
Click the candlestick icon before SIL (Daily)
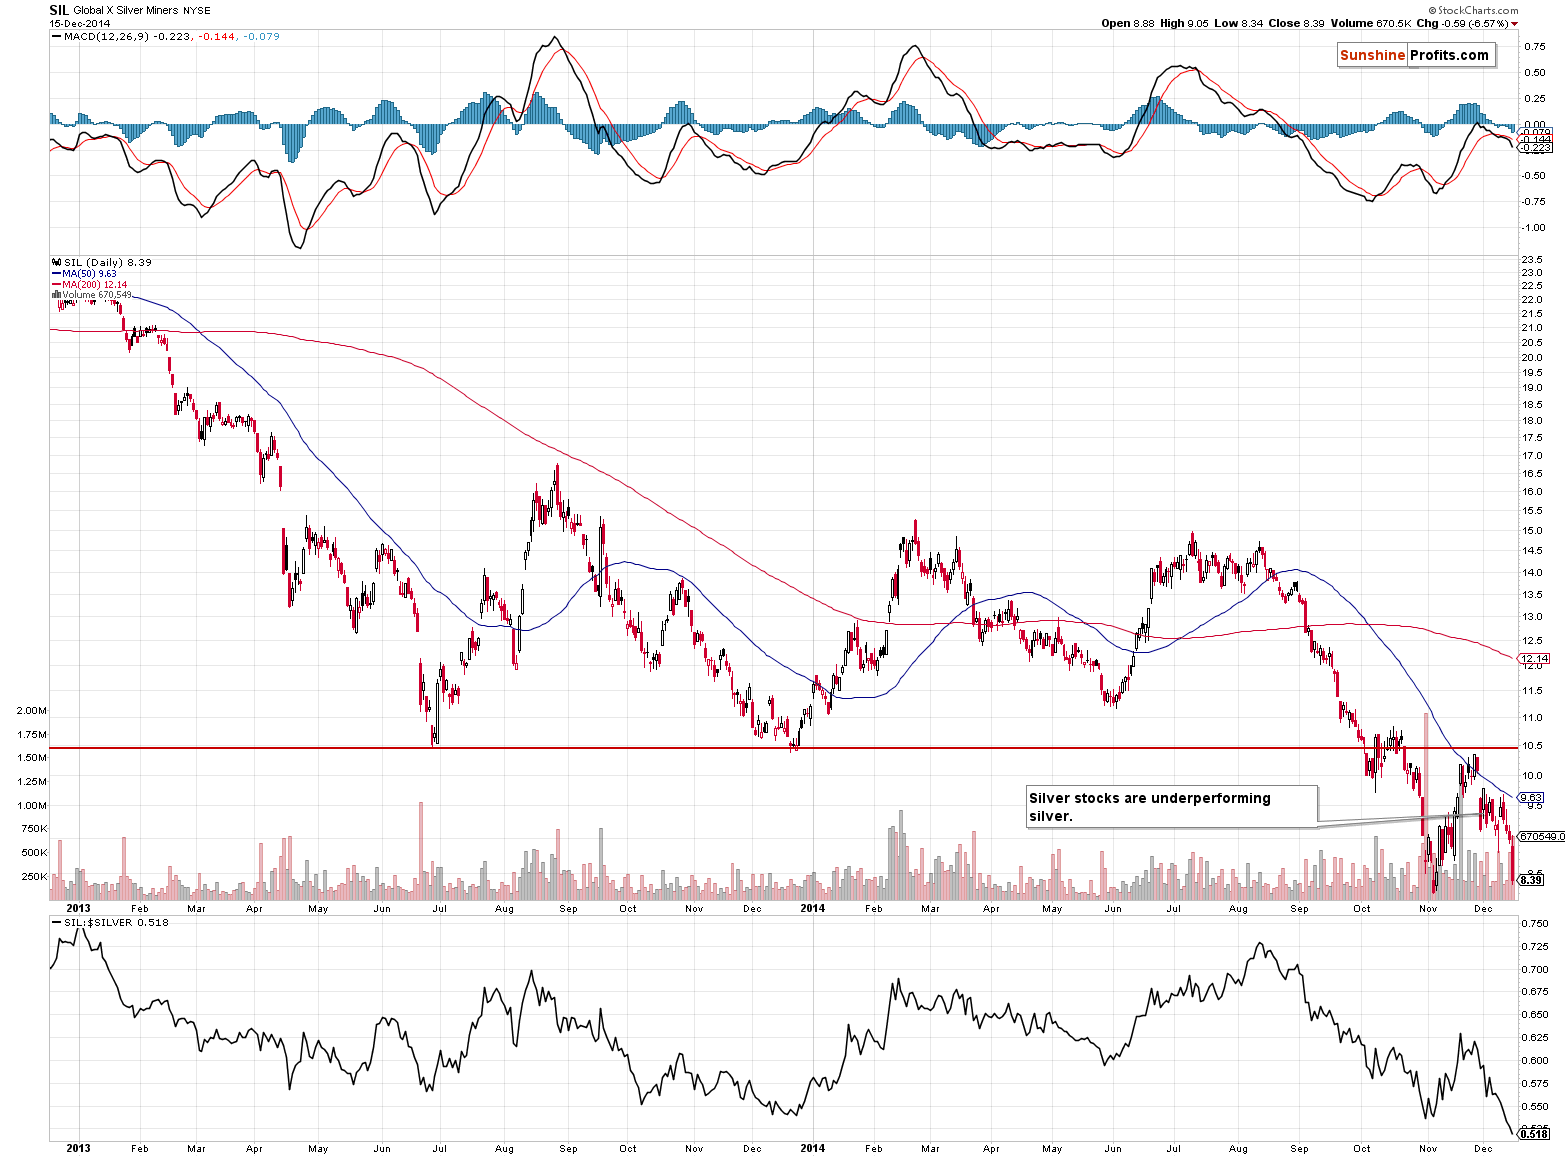pyautogui.click(x=56, y=262)
